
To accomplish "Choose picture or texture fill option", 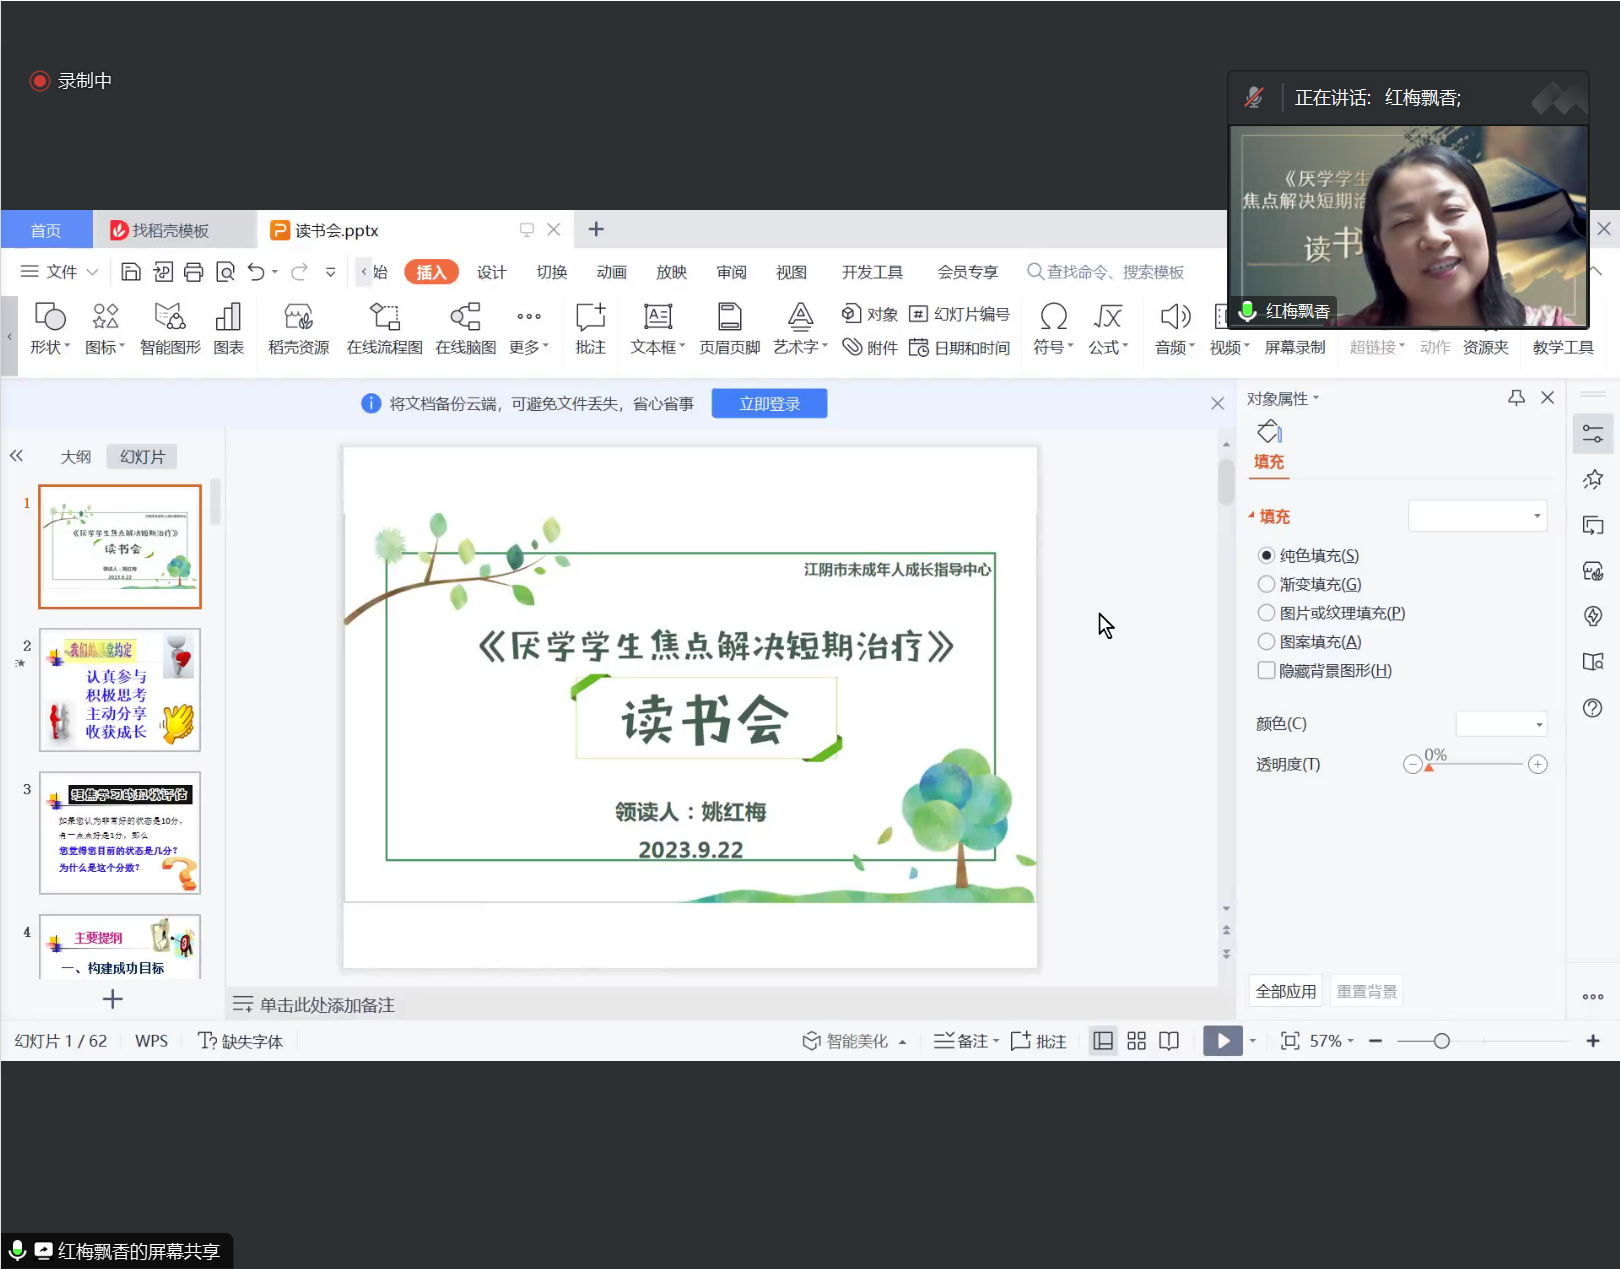I will (x=1266, y=613).
